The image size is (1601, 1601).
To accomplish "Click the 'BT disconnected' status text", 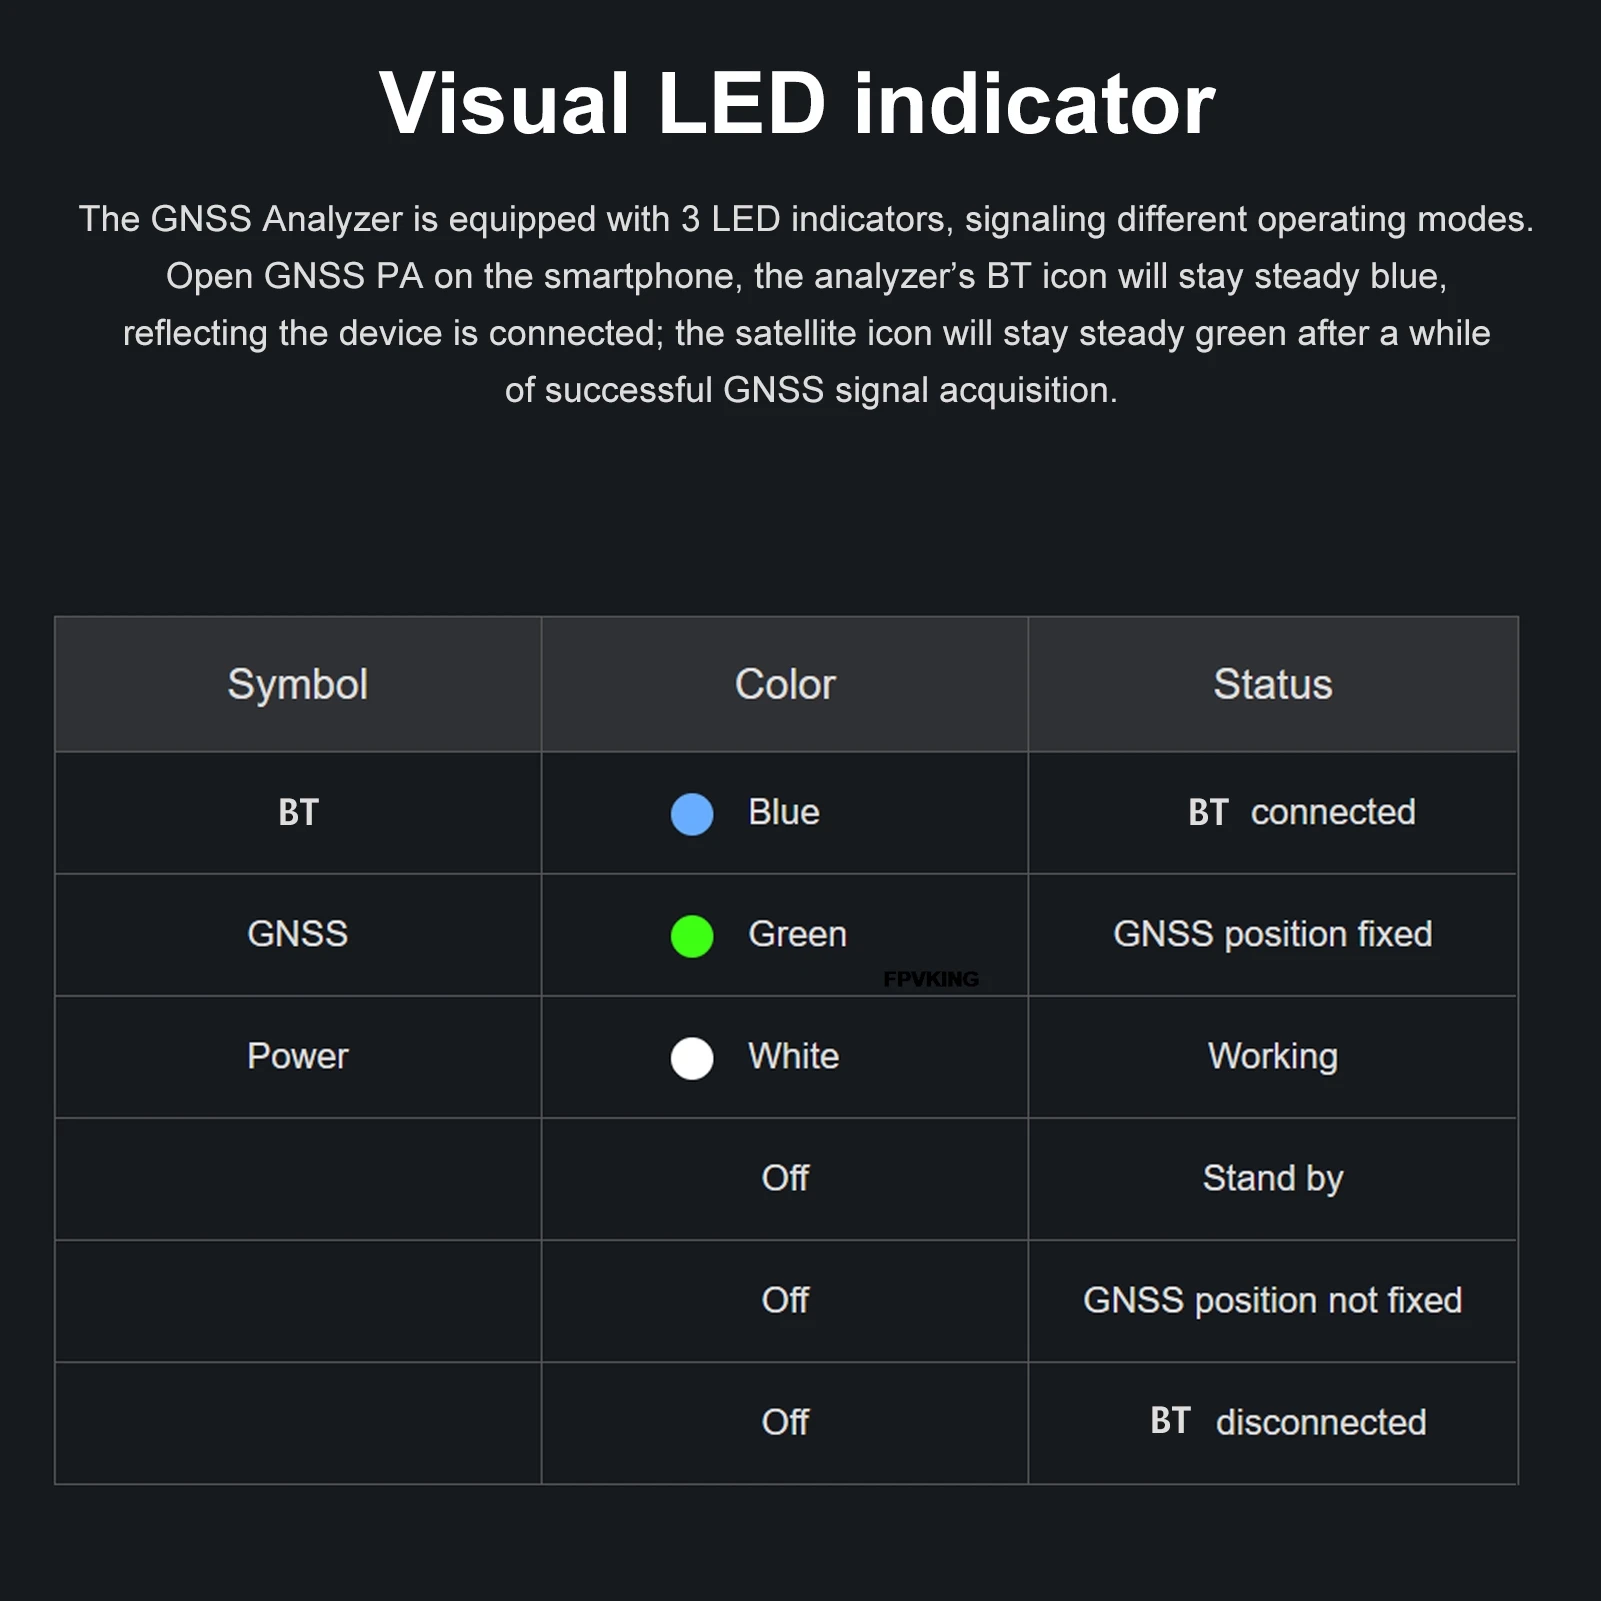I will click(1288, 1422).
